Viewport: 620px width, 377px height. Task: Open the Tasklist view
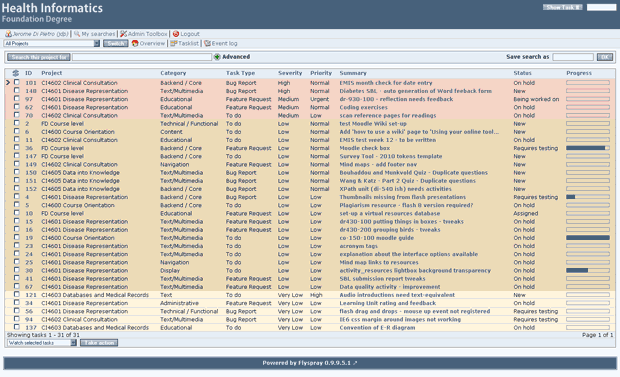point(188,44)
